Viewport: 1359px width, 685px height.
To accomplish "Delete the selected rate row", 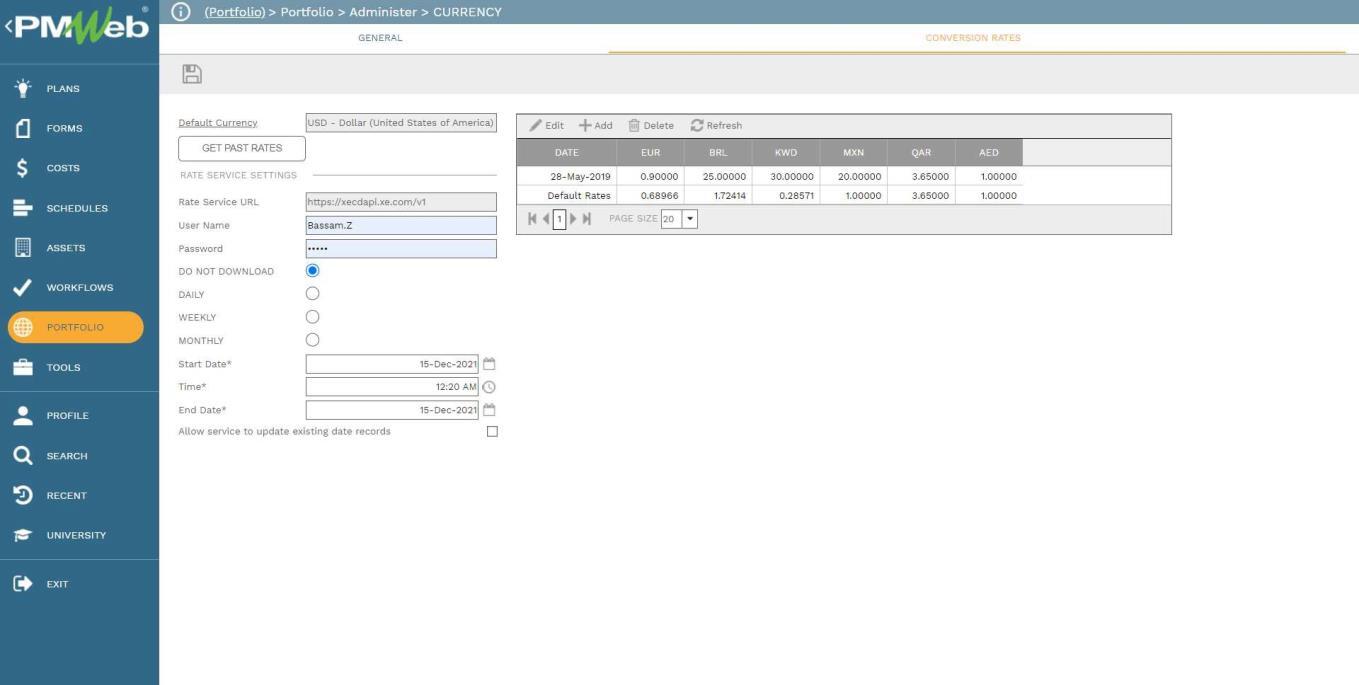I will pyautogui.click(x=651, y=126).
